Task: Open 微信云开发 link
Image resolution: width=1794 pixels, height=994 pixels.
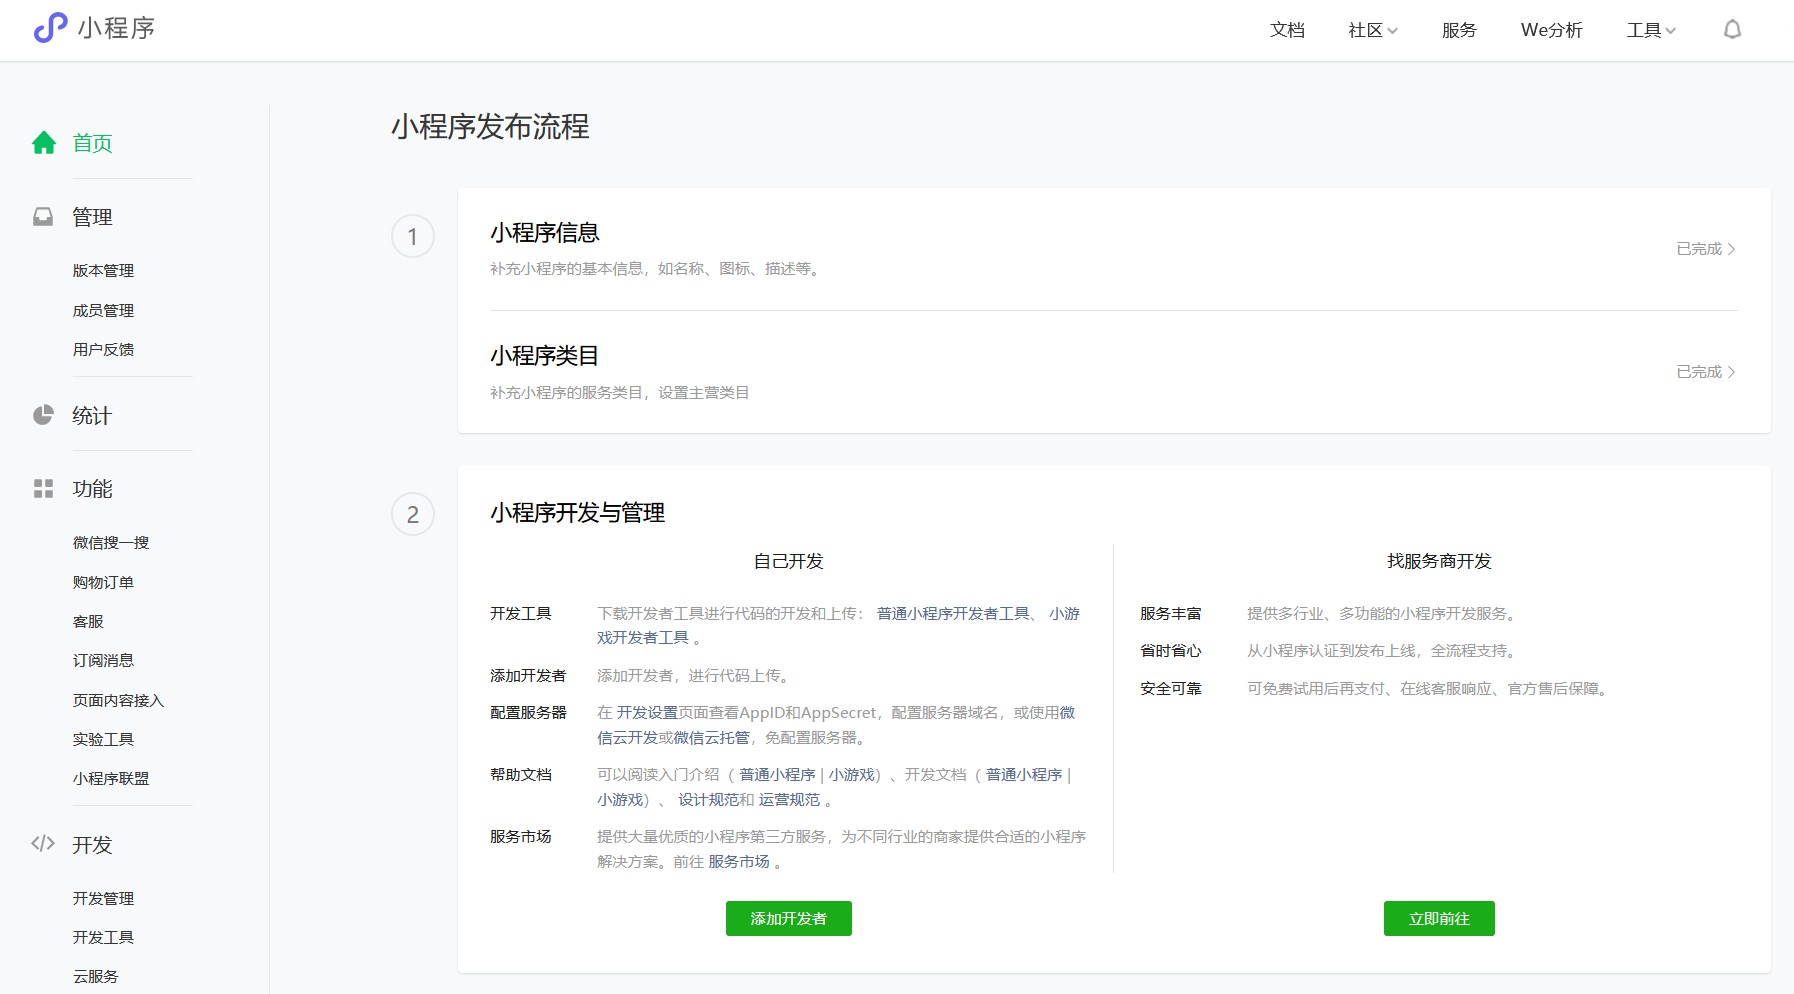Action: [627, 737]
